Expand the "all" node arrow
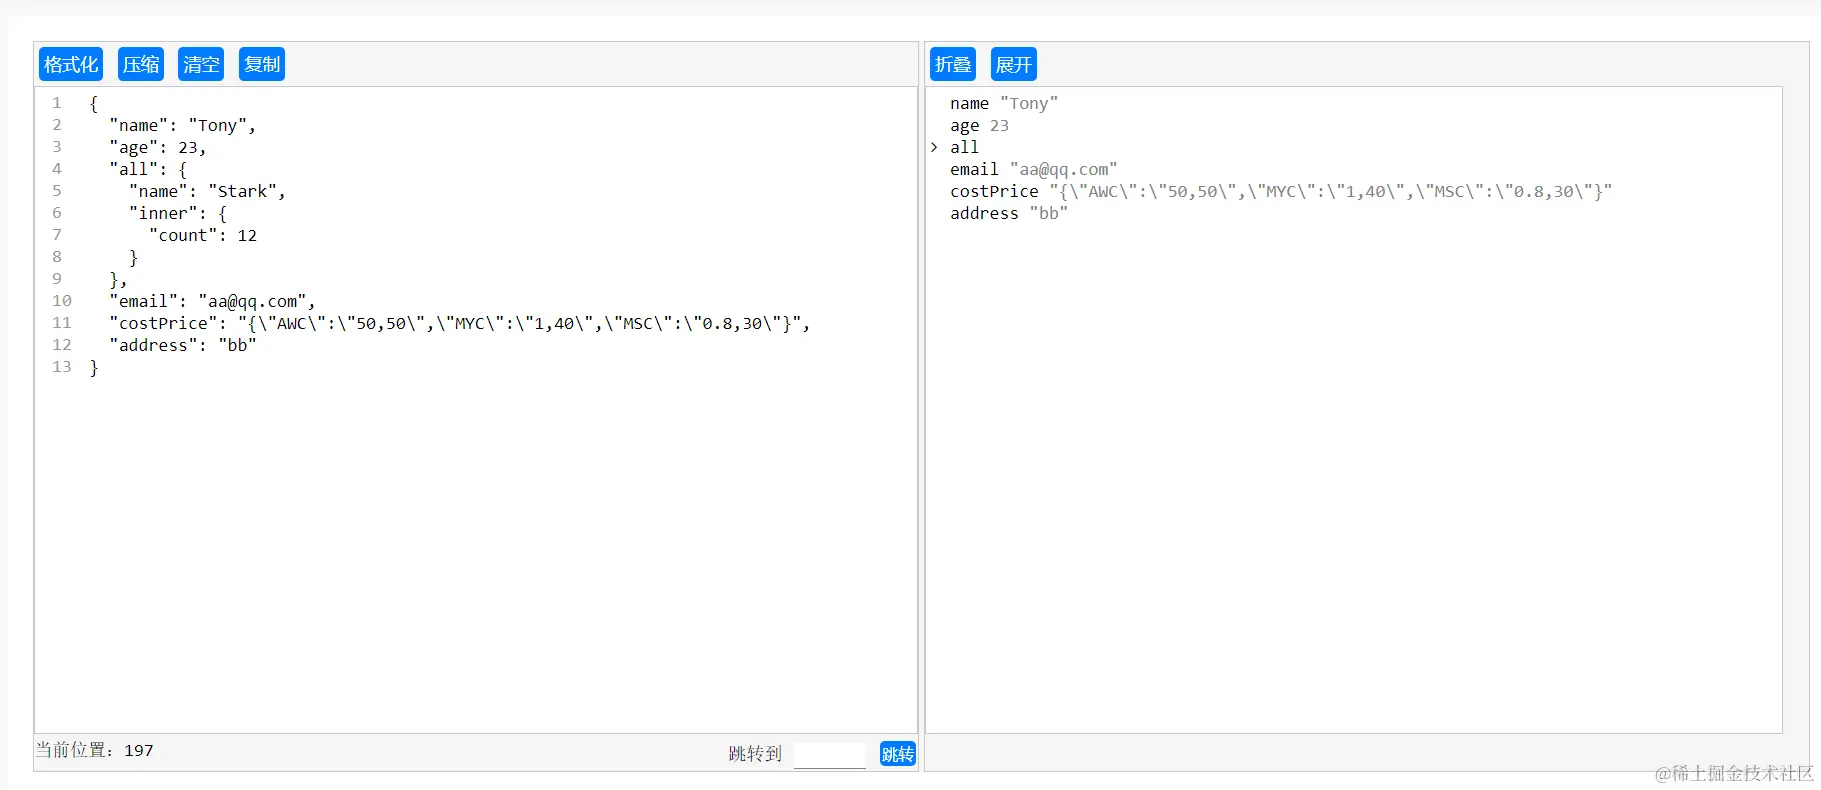 [x=934, y=148]
